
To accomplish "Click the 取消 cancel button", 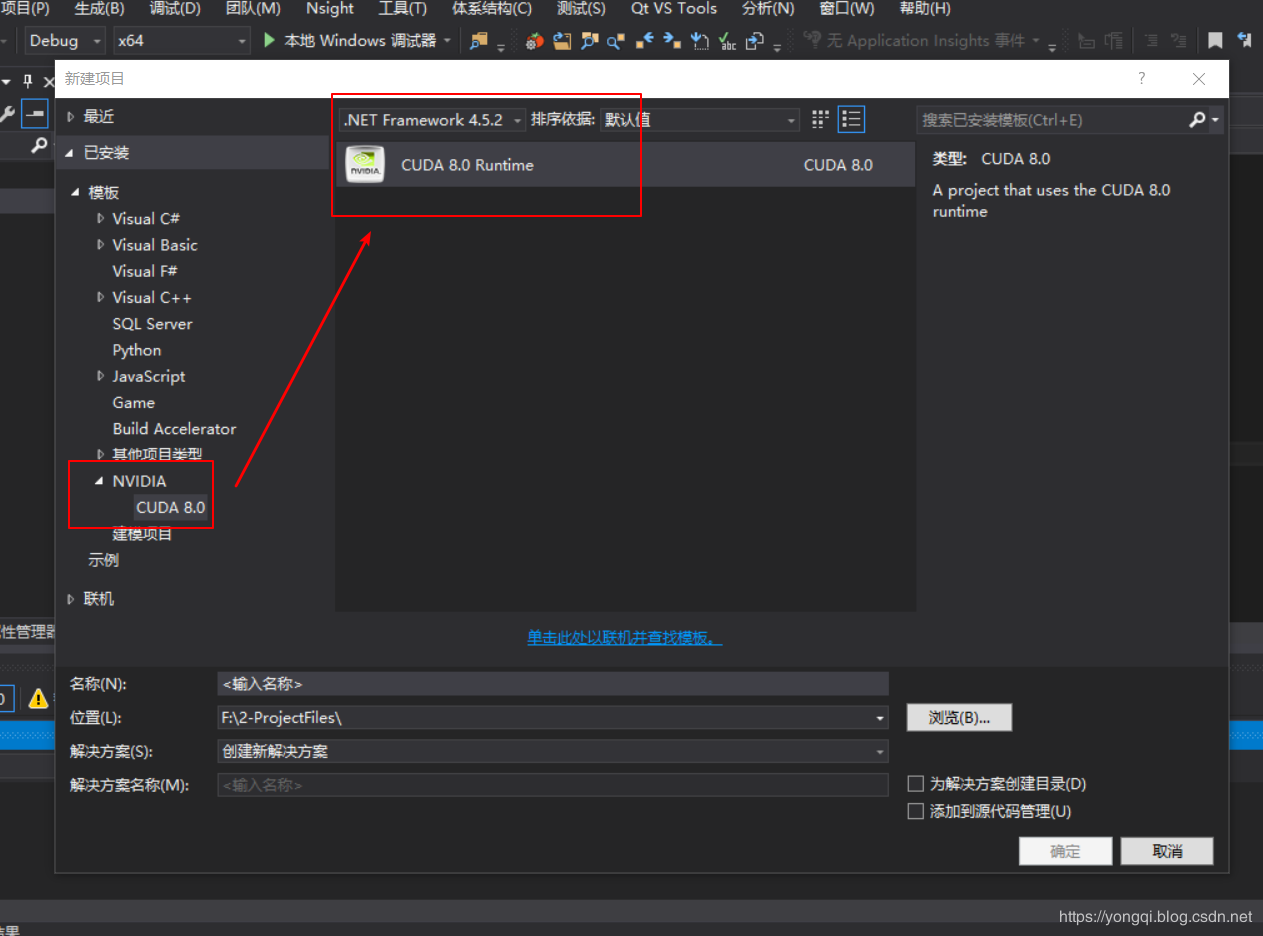I will [x=1167, y=851].
